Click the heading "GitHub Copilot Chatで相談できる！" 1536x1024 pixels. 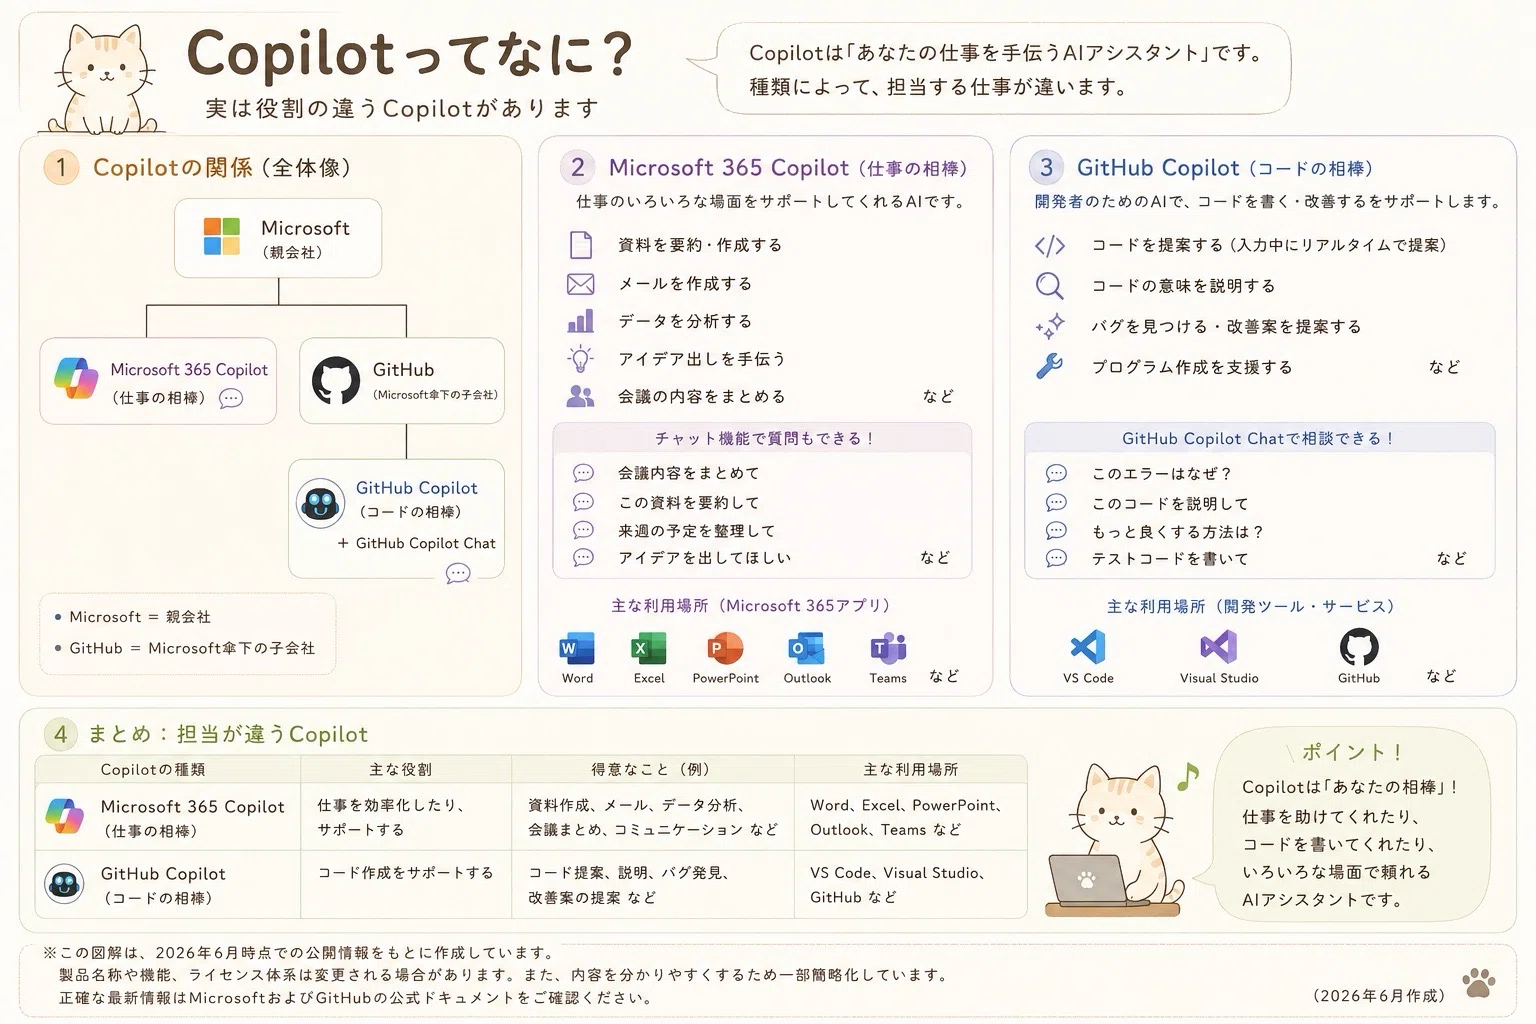pyautogui.click(x=1259, y=438)
